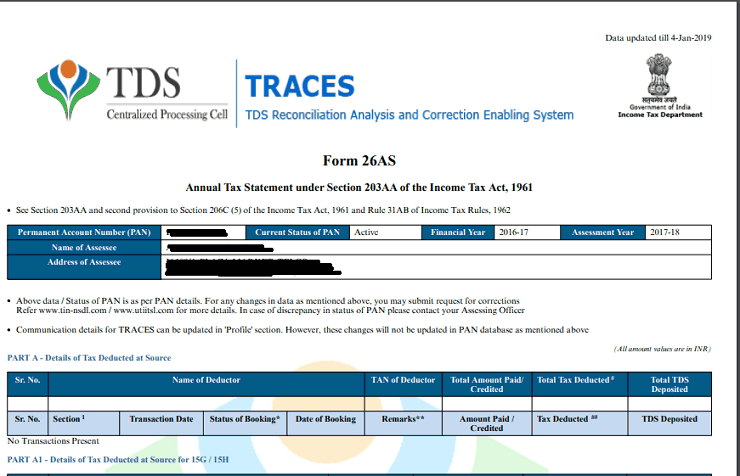The height and width of the screenshot is (476, 740).
Task: Click the TAN of Deductor column header
Action: tap(403, 380)
